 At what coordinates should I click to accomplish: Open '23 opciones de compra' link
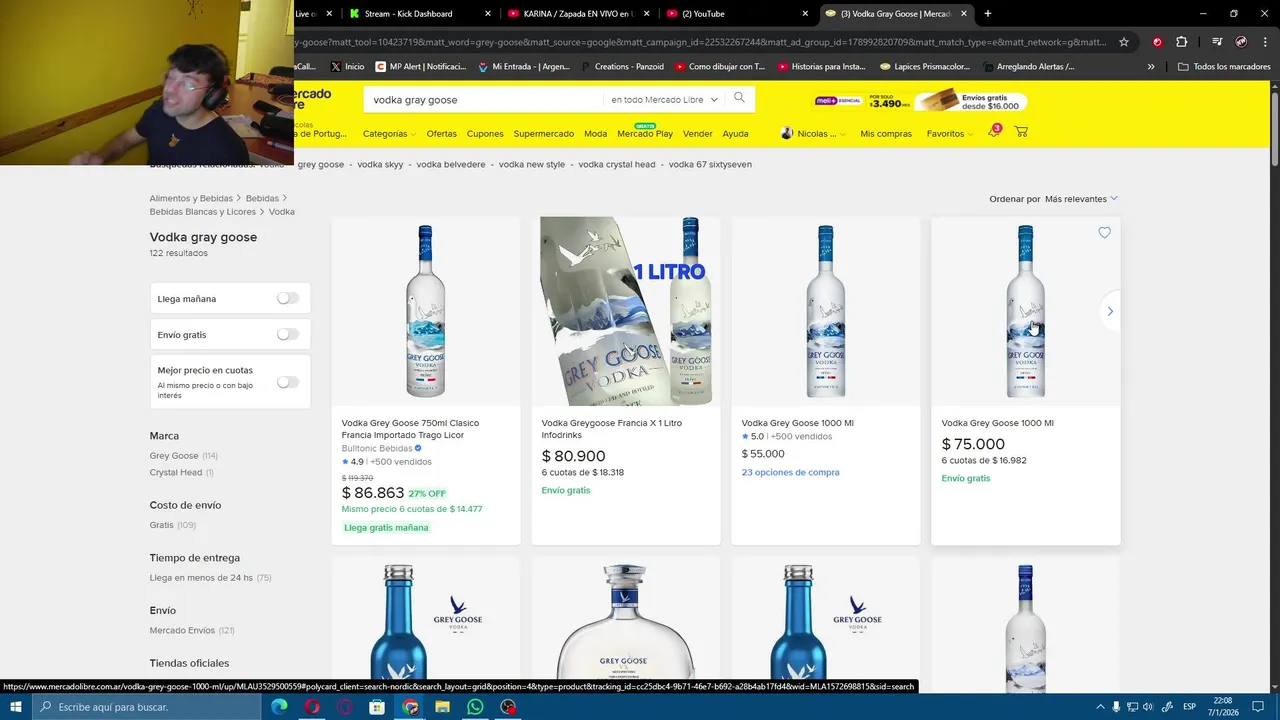[790, 472]
